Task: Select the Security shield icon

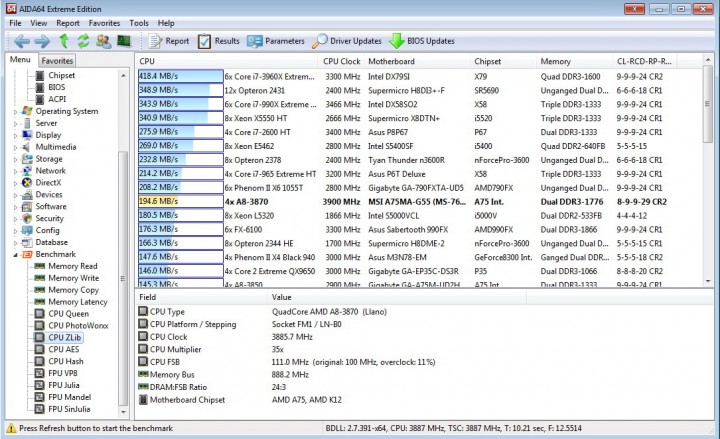Action: [x=27, y=219]
